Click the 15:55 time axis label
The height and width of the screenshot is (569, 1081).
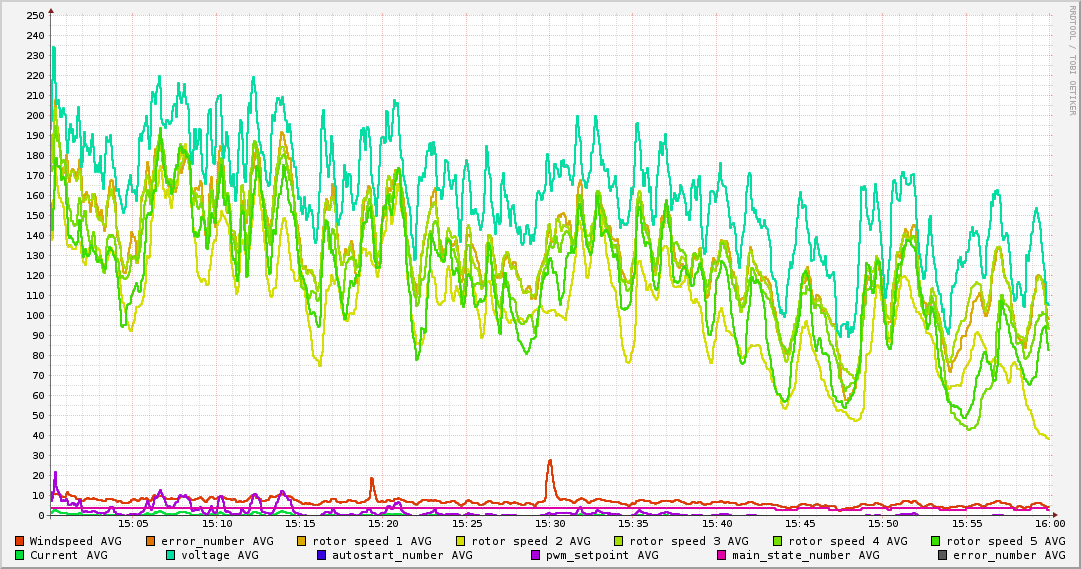[x=967, y=524]
